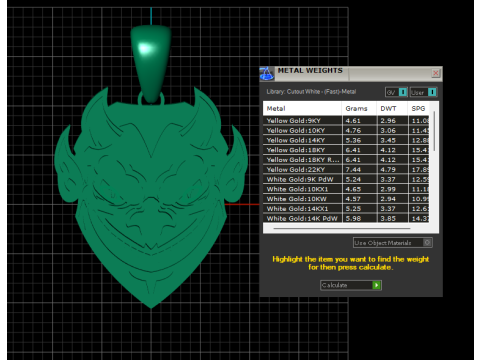Select the Yellow Gold:10KY row

click(346, 130)
